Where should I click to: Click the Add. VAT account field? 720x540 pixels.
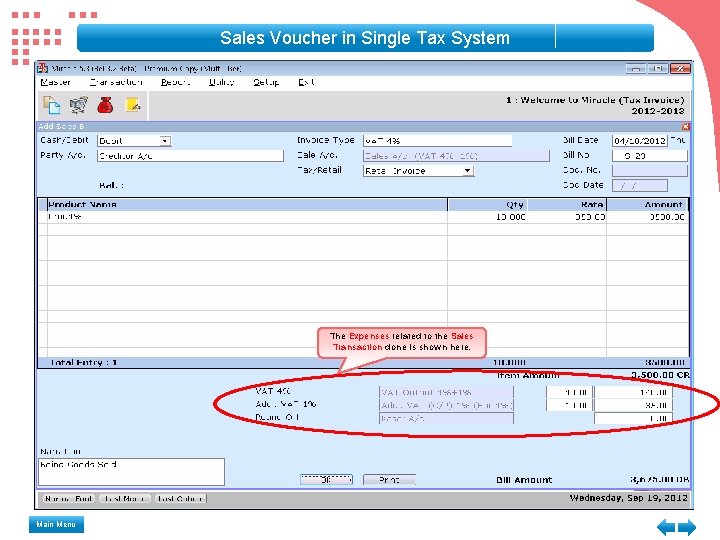tap(446, 405)
